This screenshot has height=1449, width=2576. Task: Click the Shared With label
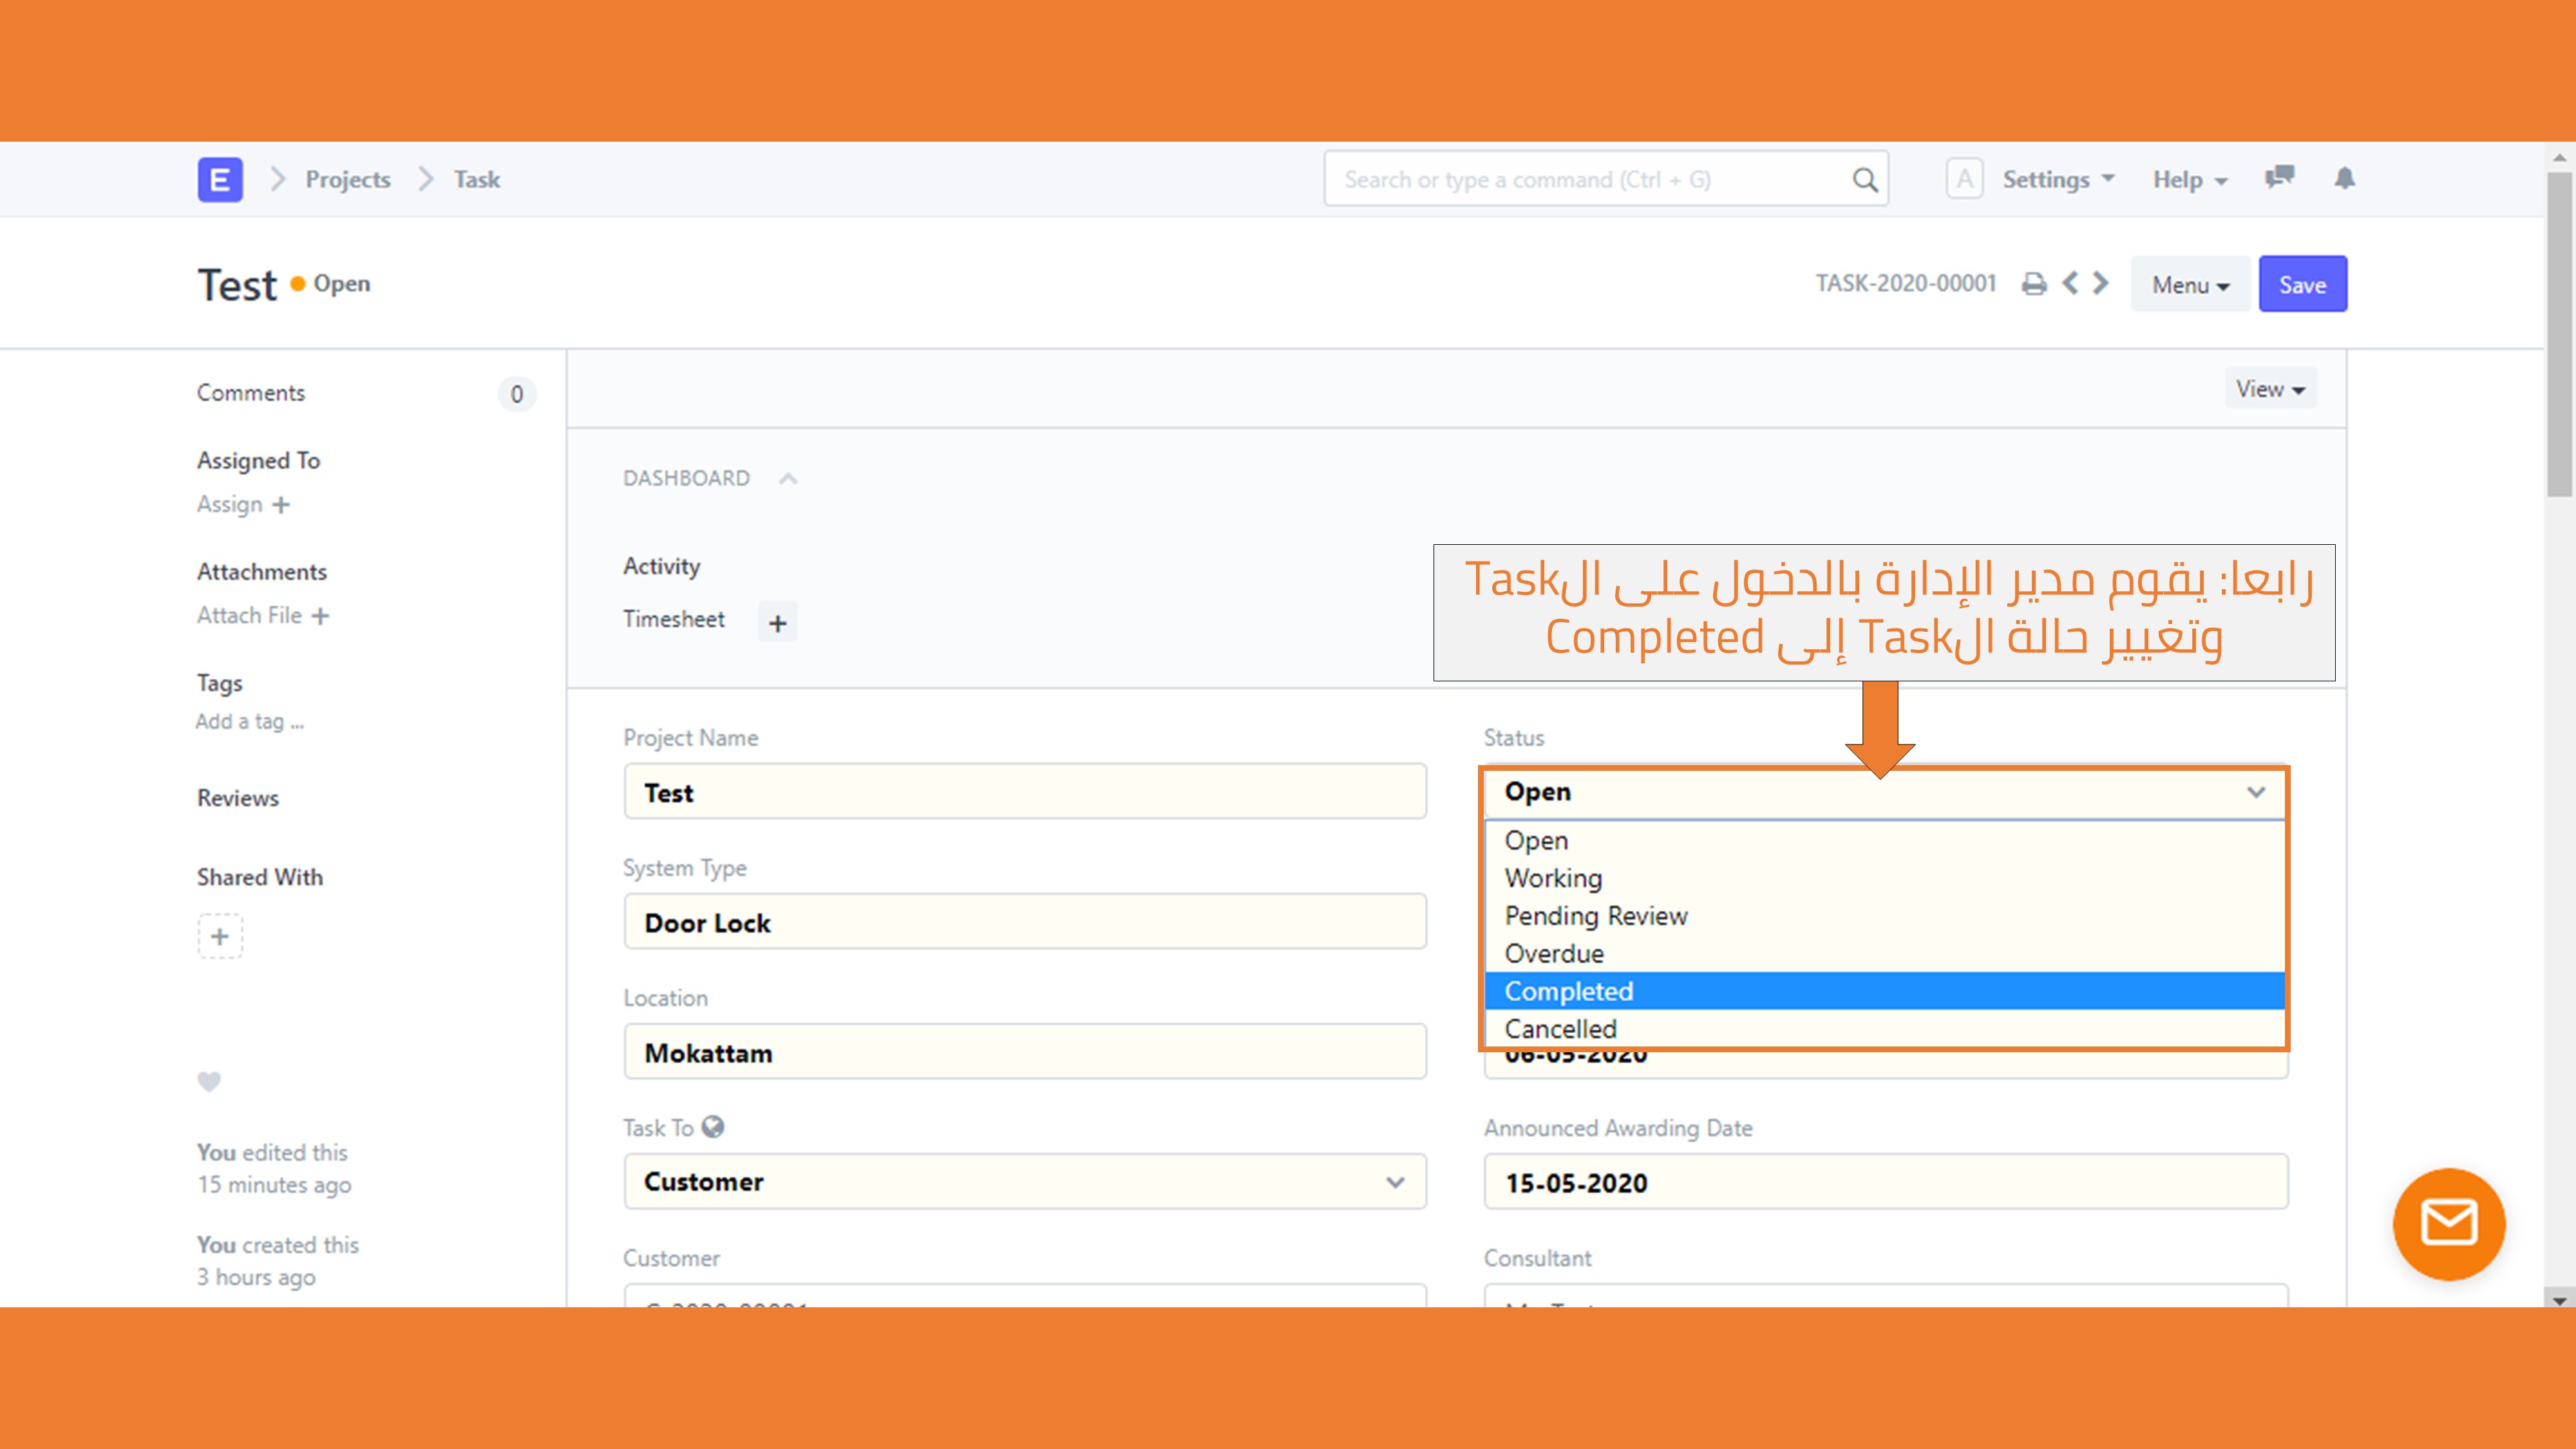coord(260,877)
